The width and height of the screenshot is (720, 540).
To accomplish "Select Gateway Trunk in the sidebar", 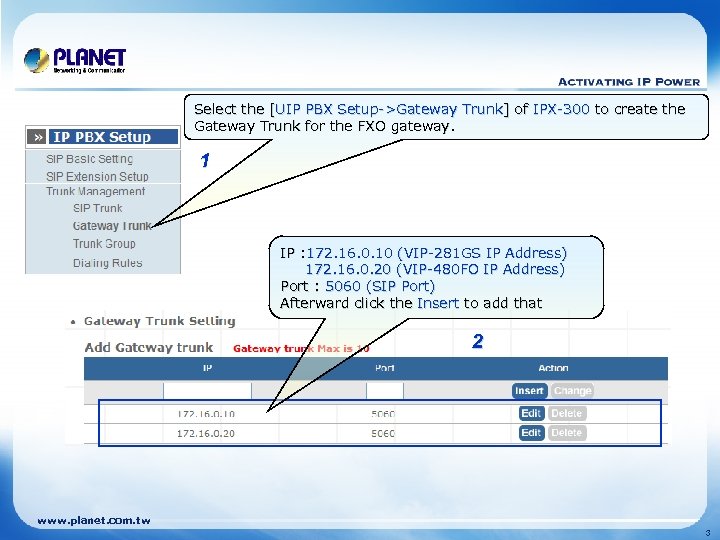I will click(112, 225).
